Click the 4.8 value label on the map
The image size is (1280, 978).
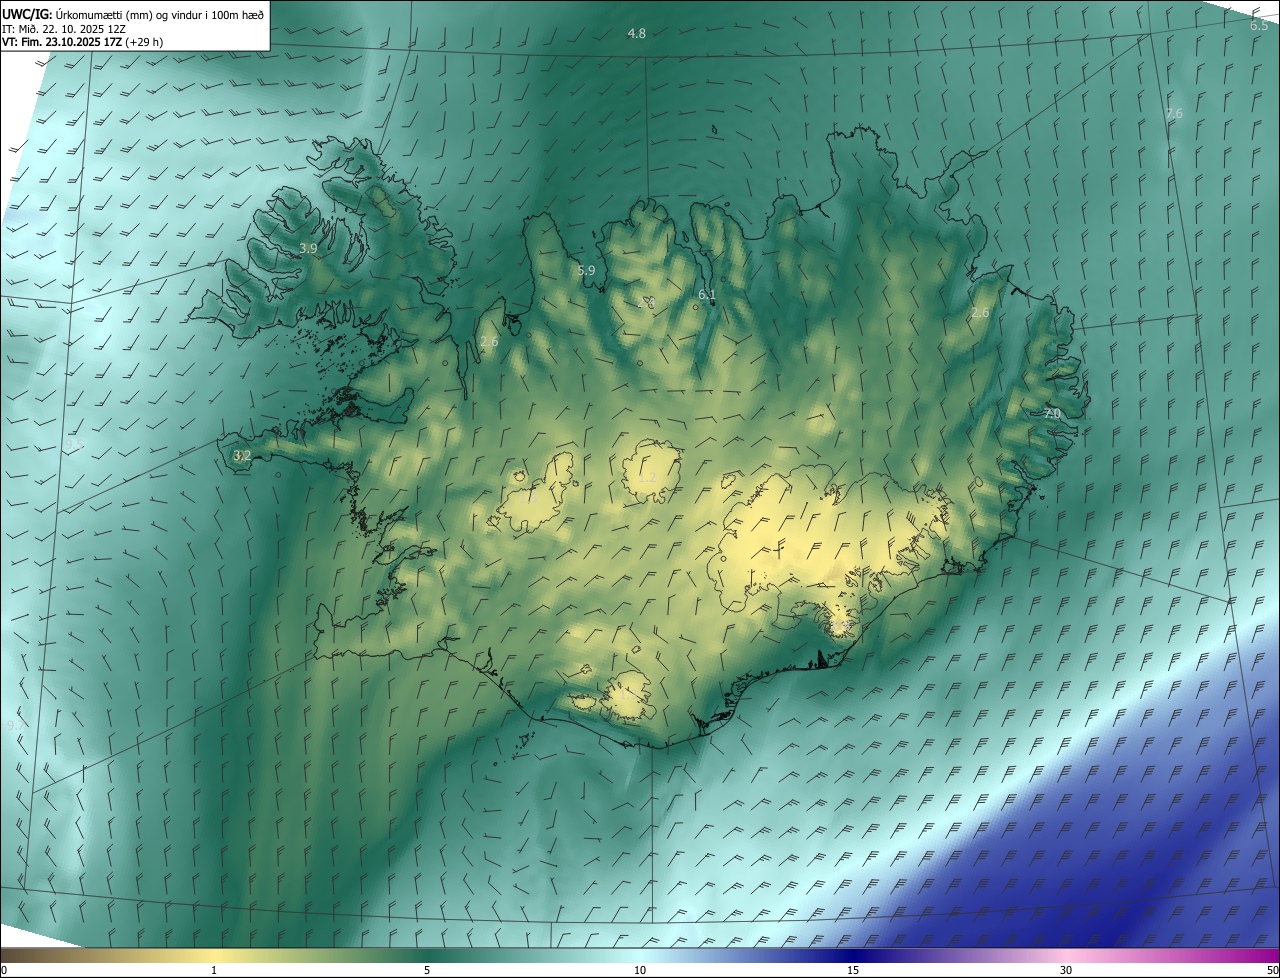pyautogui.click(x=636, y=34)
